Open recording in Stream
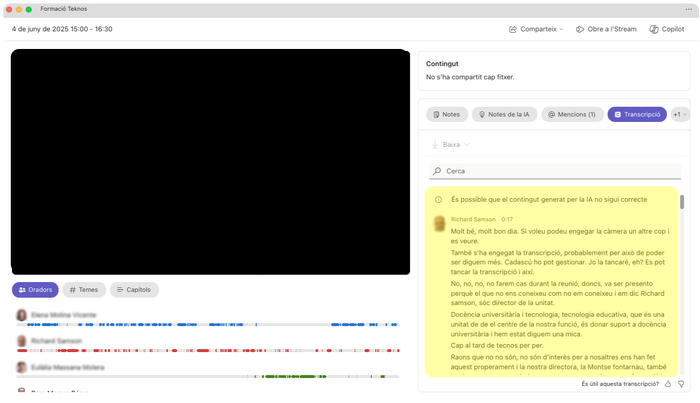Image resolution: width=700 pixels, height=403 pixels. click(x=606, y=29)
